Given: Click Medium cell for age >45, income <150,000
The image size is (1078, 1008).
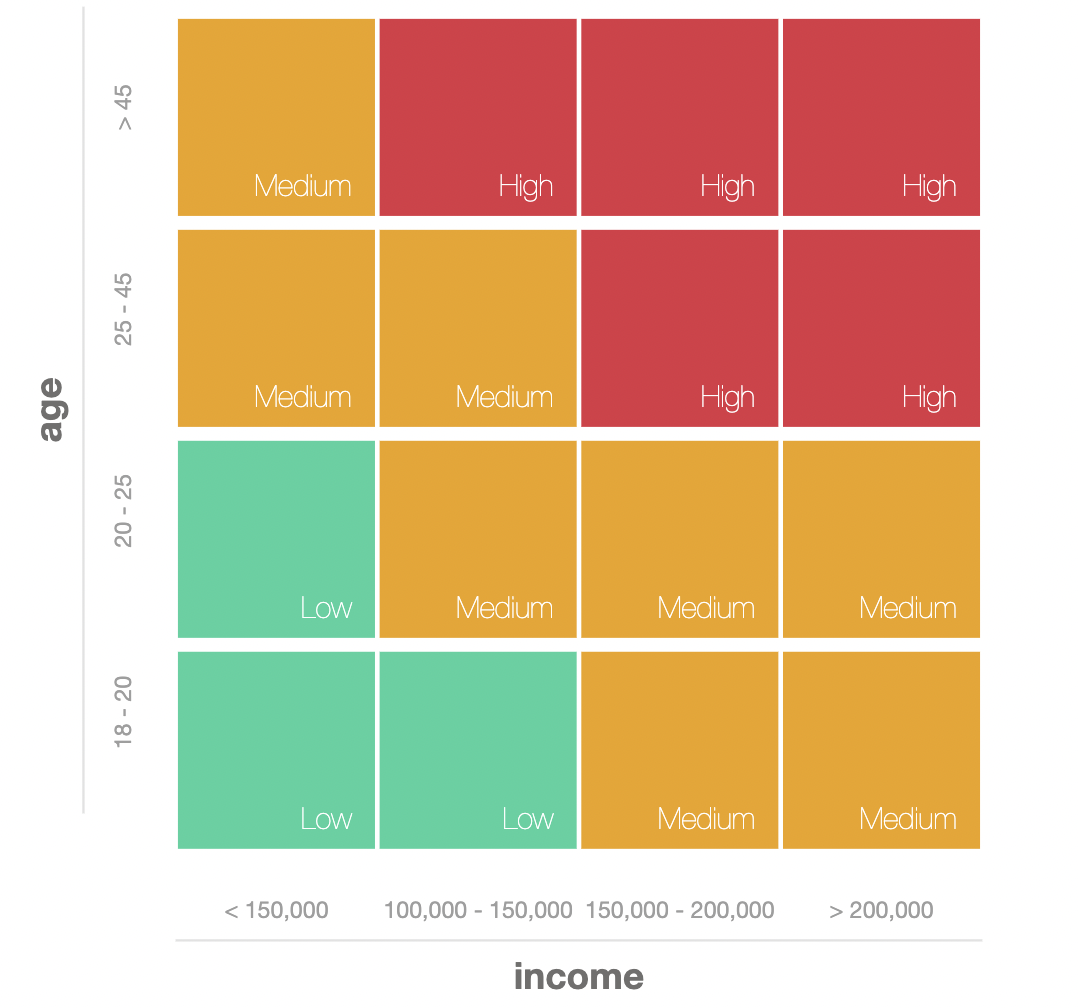Looking at the screenshot, I should point(276,117).
